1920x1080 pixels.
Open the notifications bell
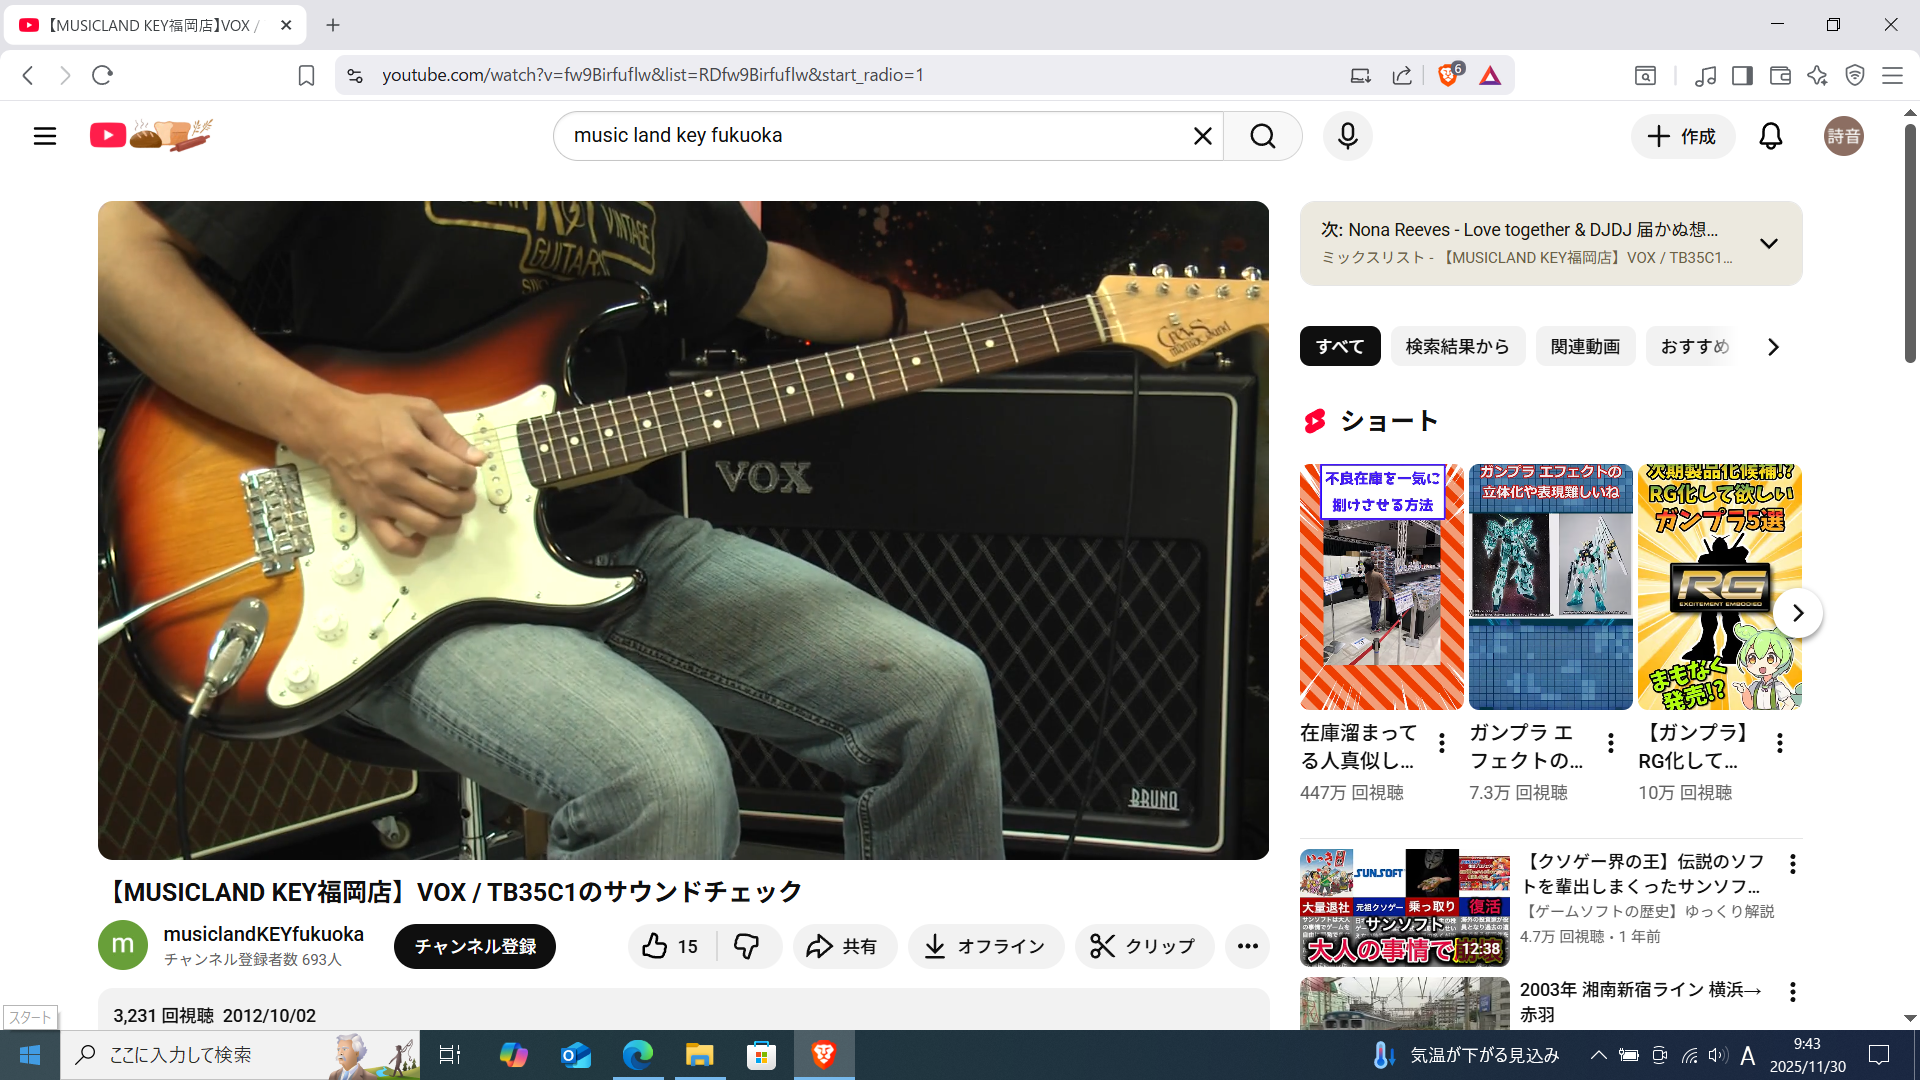[1770, 136]
